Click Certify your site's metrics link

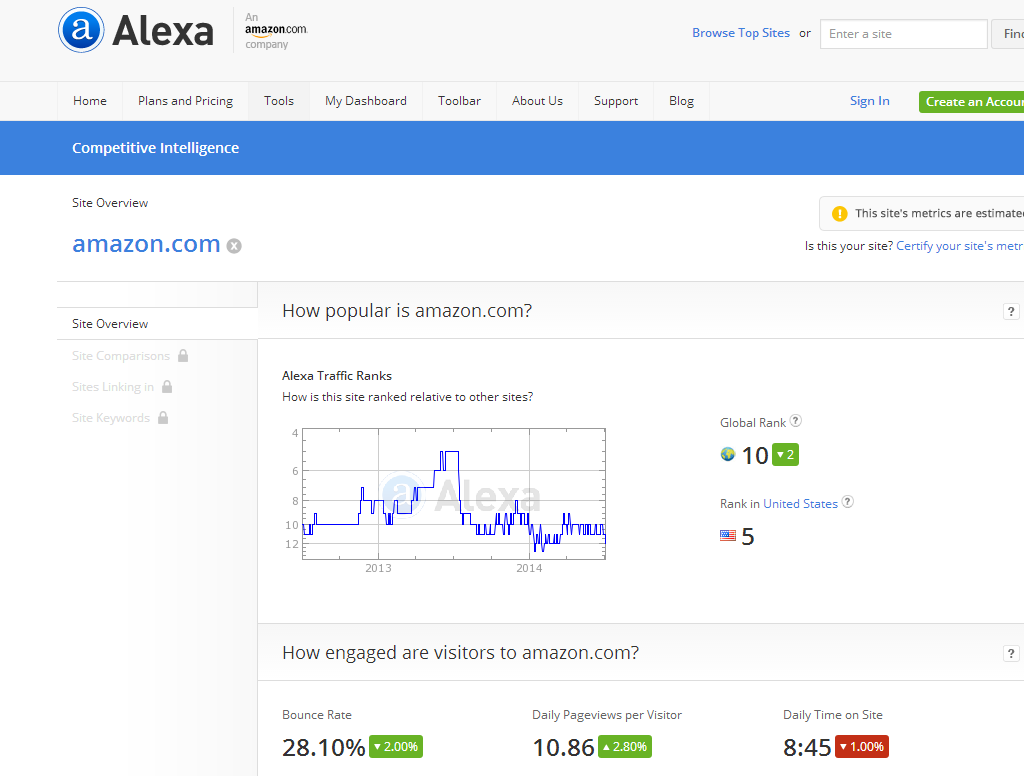[959, 246]
